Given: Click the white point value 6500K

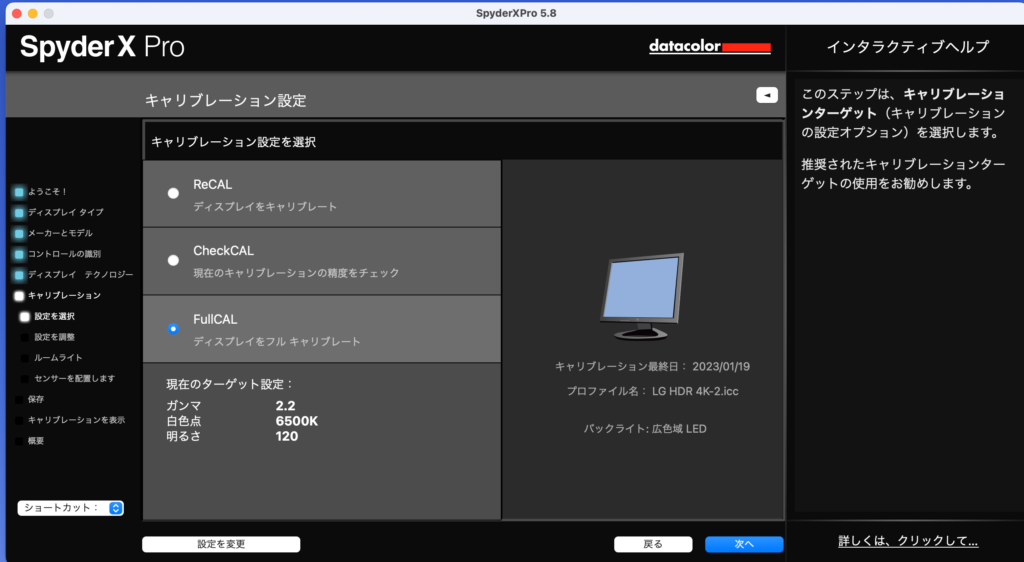Looking at the screenshot, I should (x=296, y=421).
